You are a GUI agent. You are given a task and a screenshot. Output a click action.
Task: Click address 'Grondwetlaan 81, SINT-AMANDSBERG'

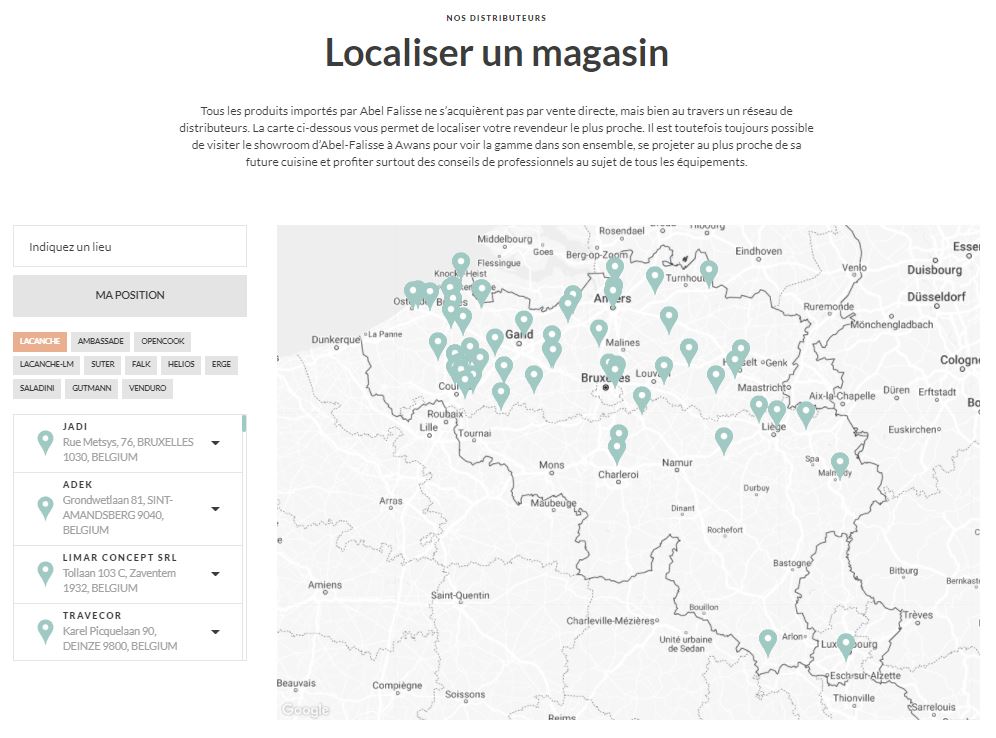(x=118, y=507)
